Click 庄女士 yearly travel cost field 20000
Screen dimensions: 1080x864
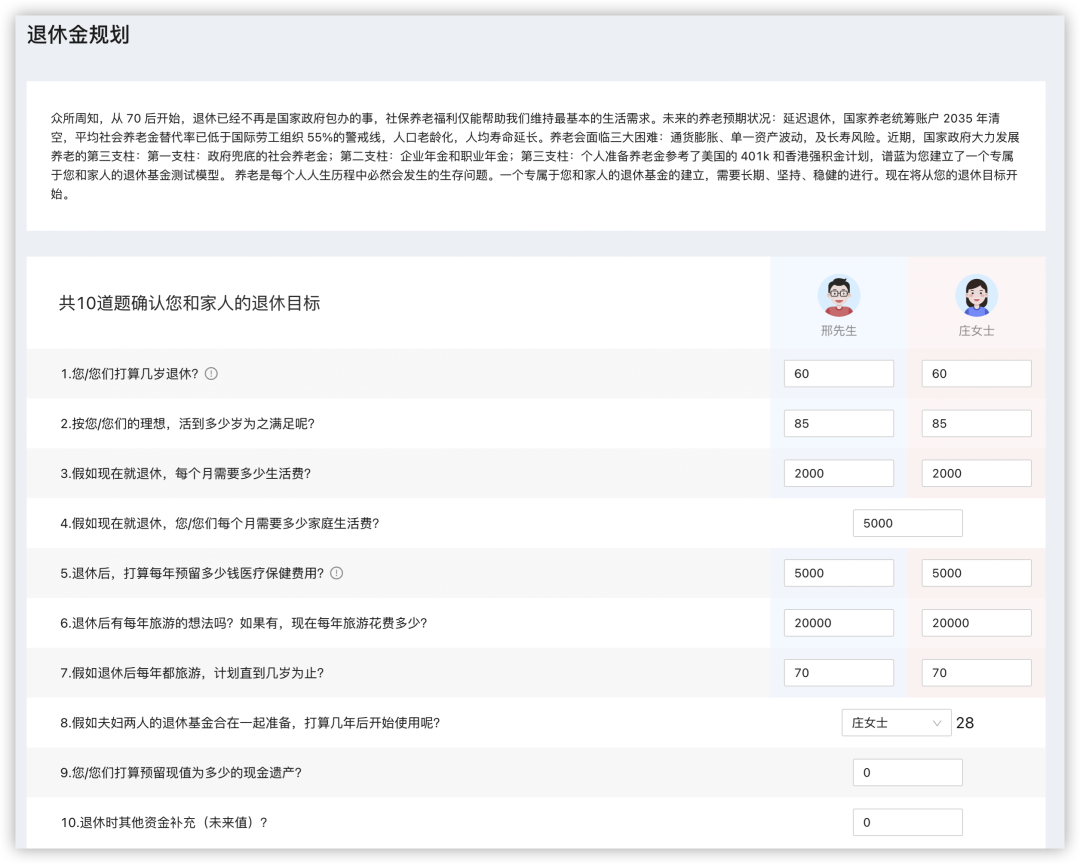click(x=976, y=623)
